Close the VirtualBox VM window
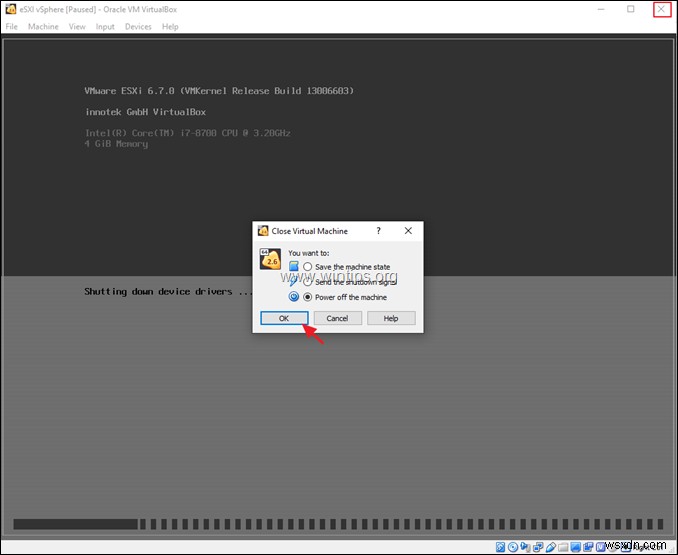This screenshot has height=555, width=678. 662,9
